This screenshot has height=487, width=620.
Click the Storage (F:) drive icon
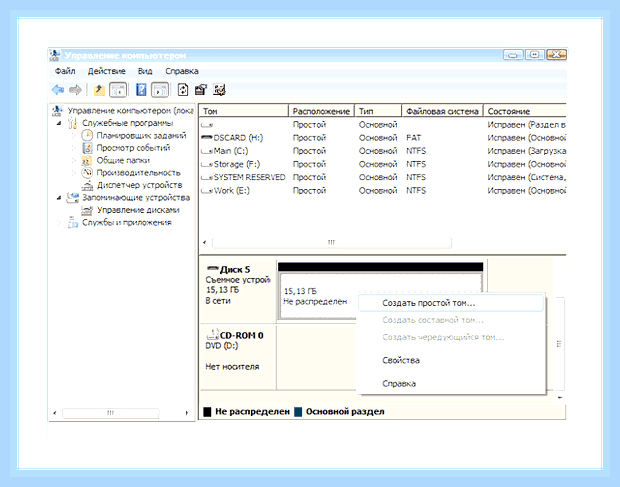(x=207, y=164)
